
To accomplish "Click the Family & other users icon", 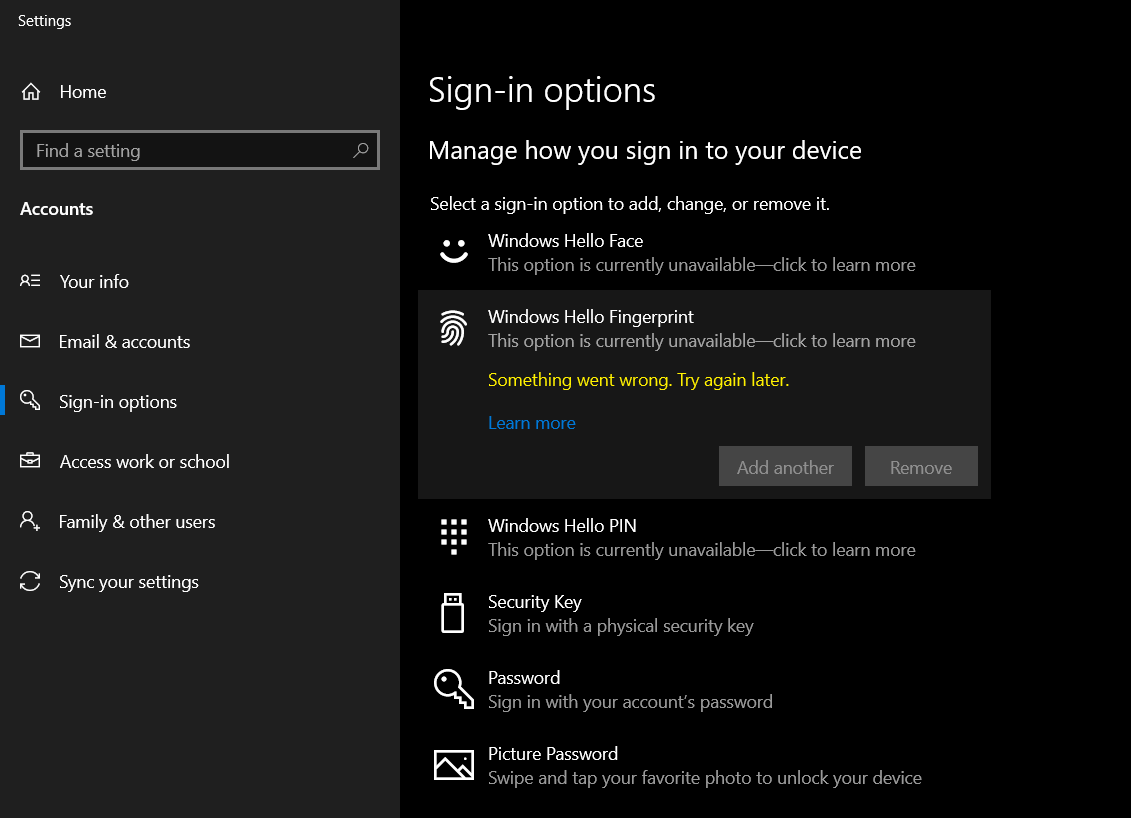I will tap(30, 521).
